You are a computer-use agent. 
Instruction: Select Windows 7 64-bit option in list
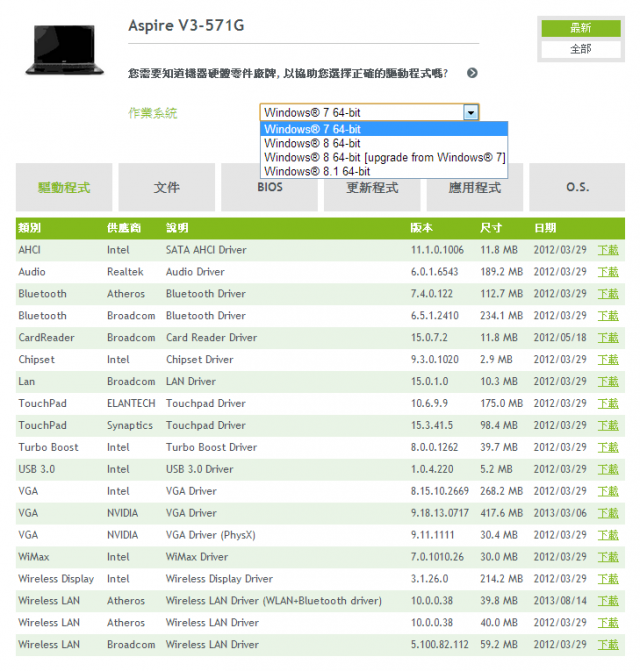[x=384, y=129]
